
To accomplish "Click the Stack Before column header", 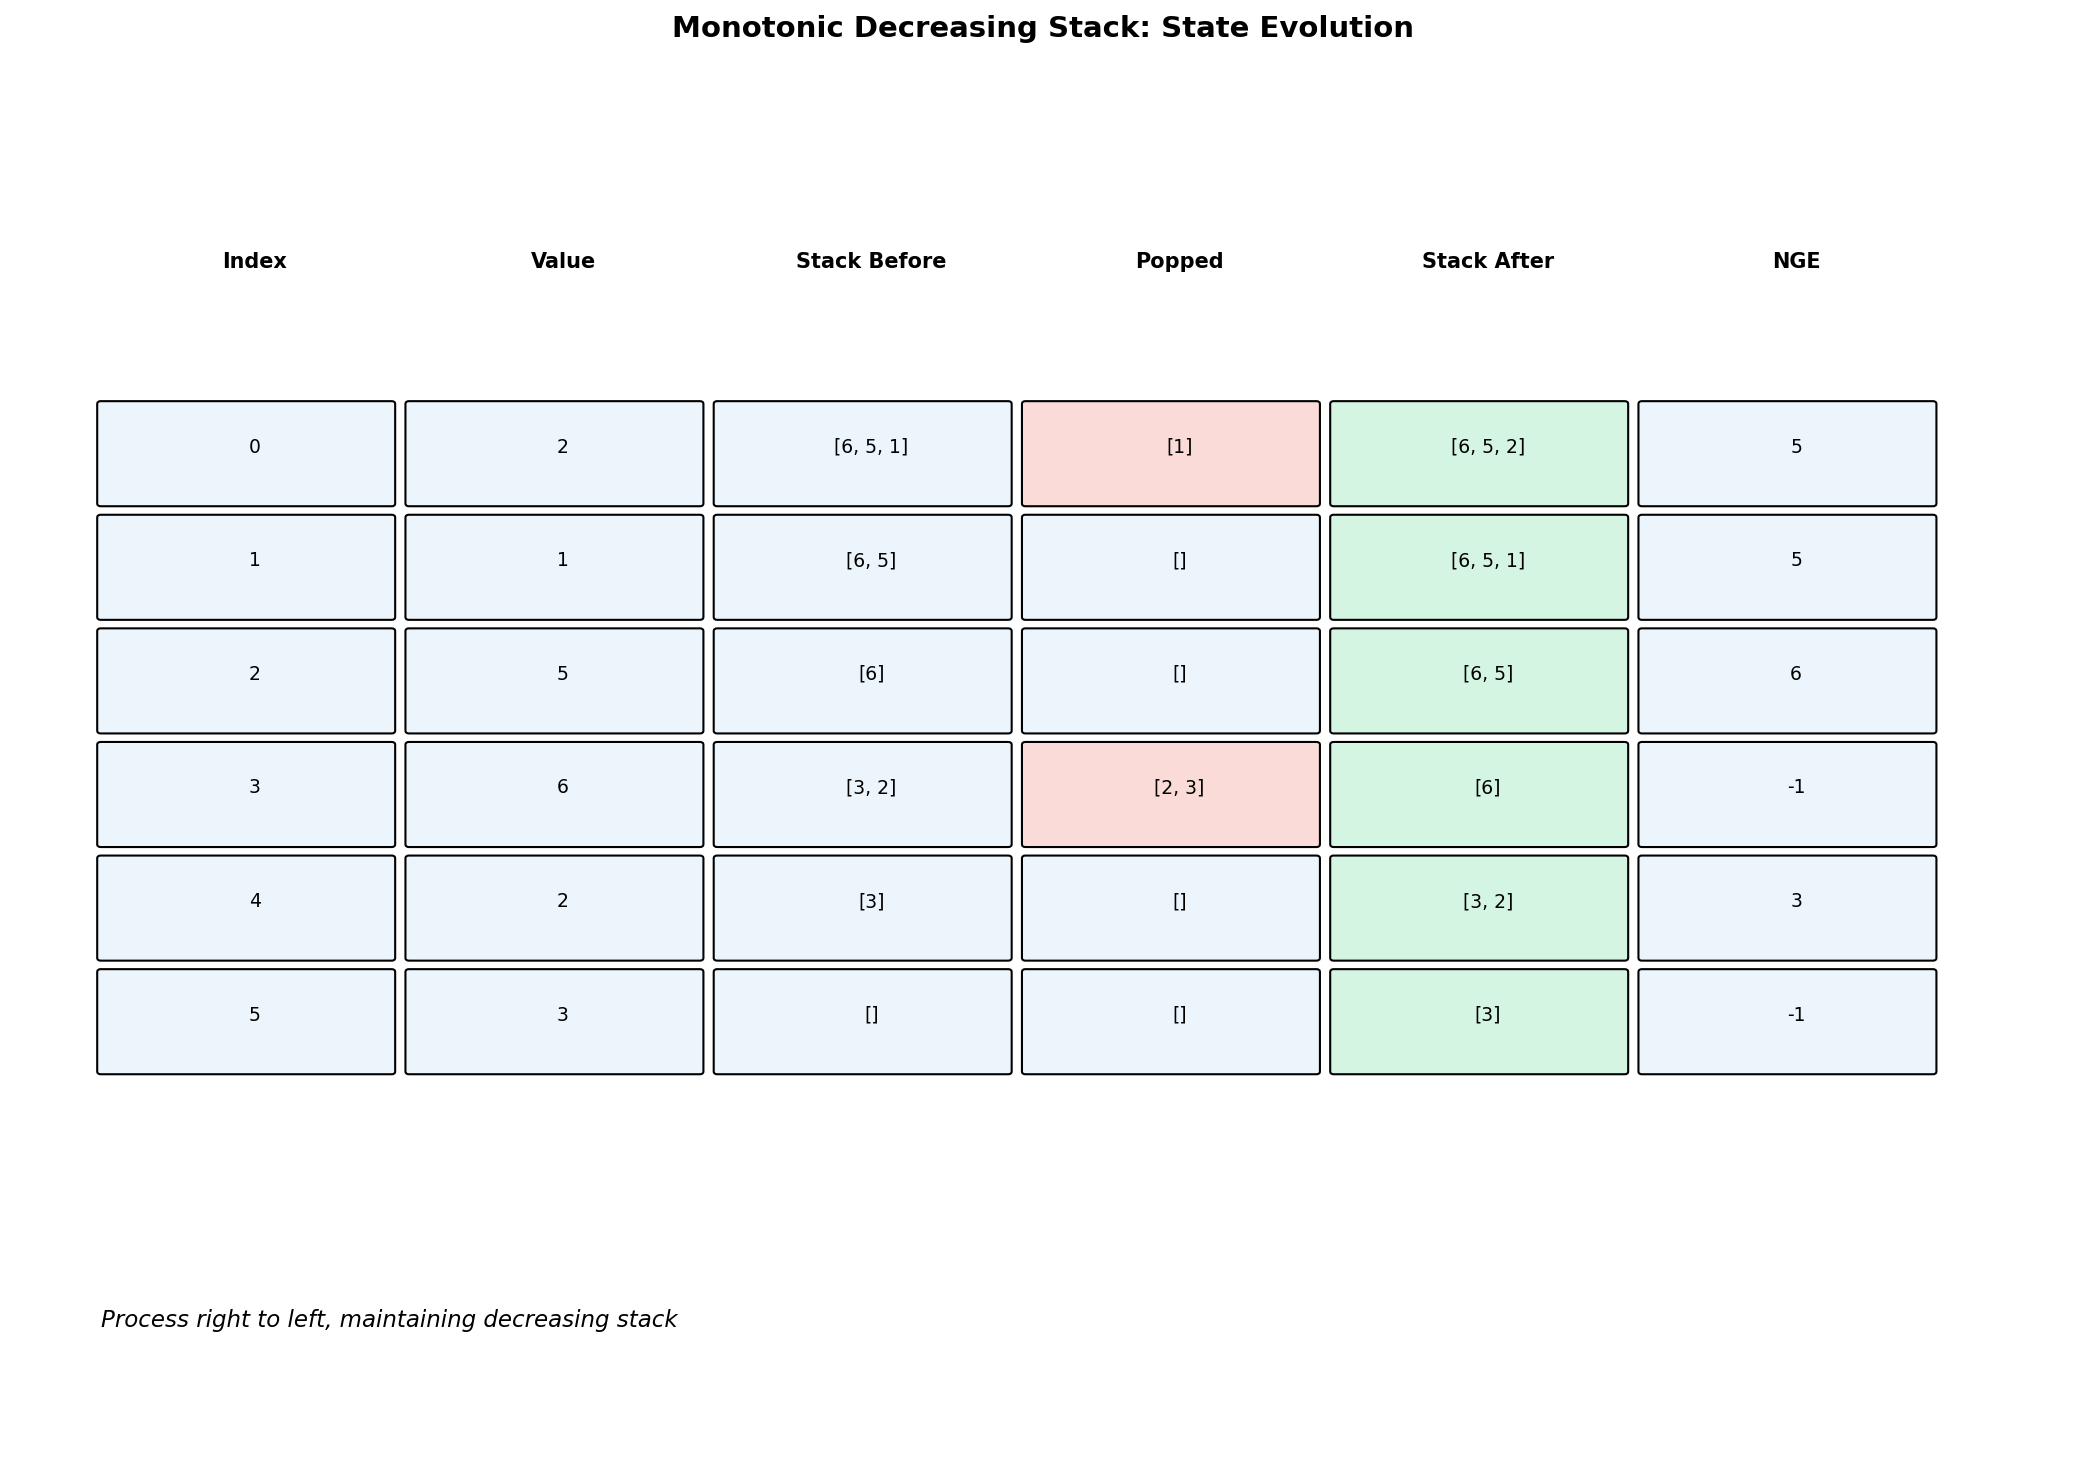I will point(871,262).
